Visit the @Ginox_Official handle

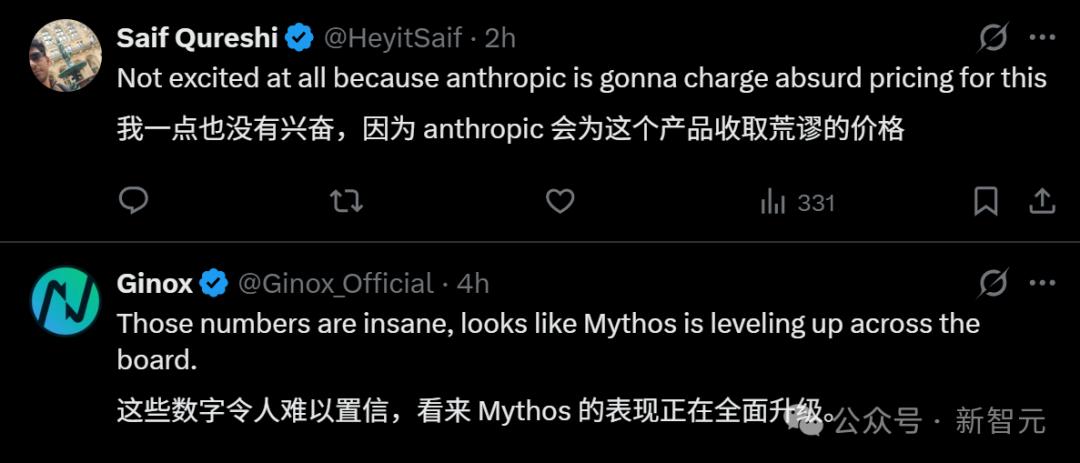pyautogui.click(x=336, y=284)
